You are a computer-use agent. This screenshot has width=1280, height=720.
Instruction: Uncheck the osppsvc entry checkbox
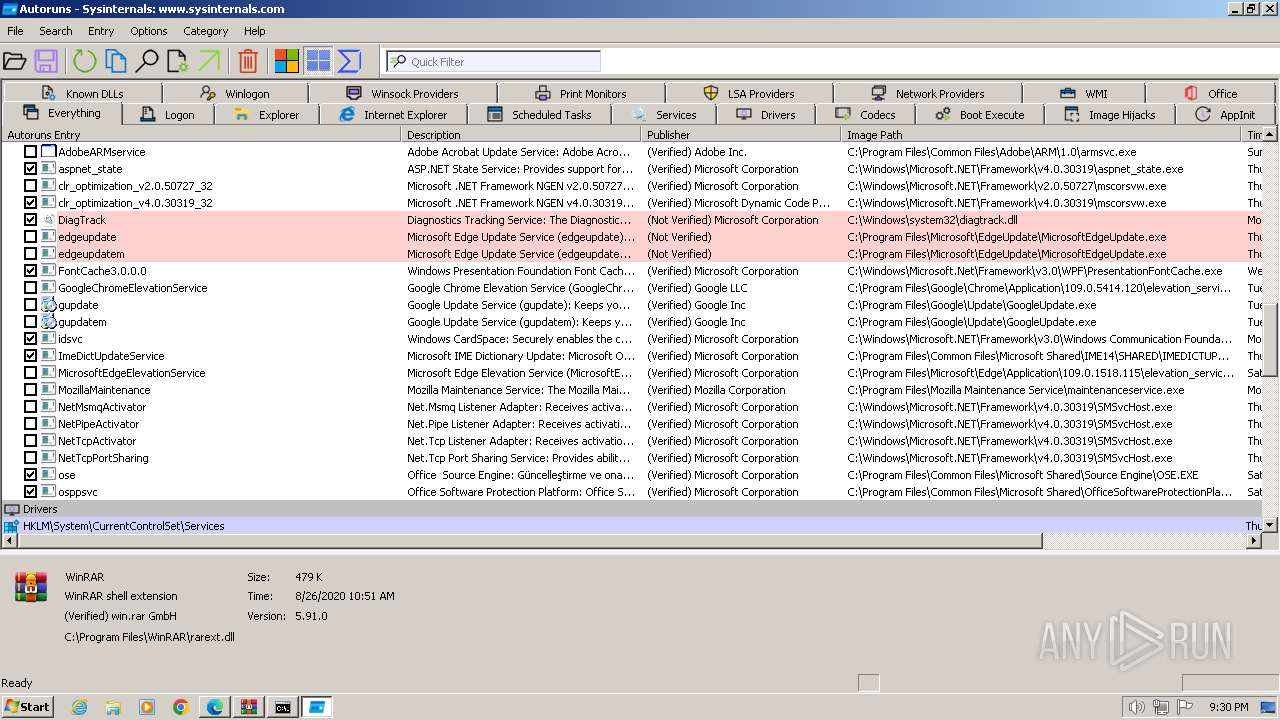click(30, 492)
